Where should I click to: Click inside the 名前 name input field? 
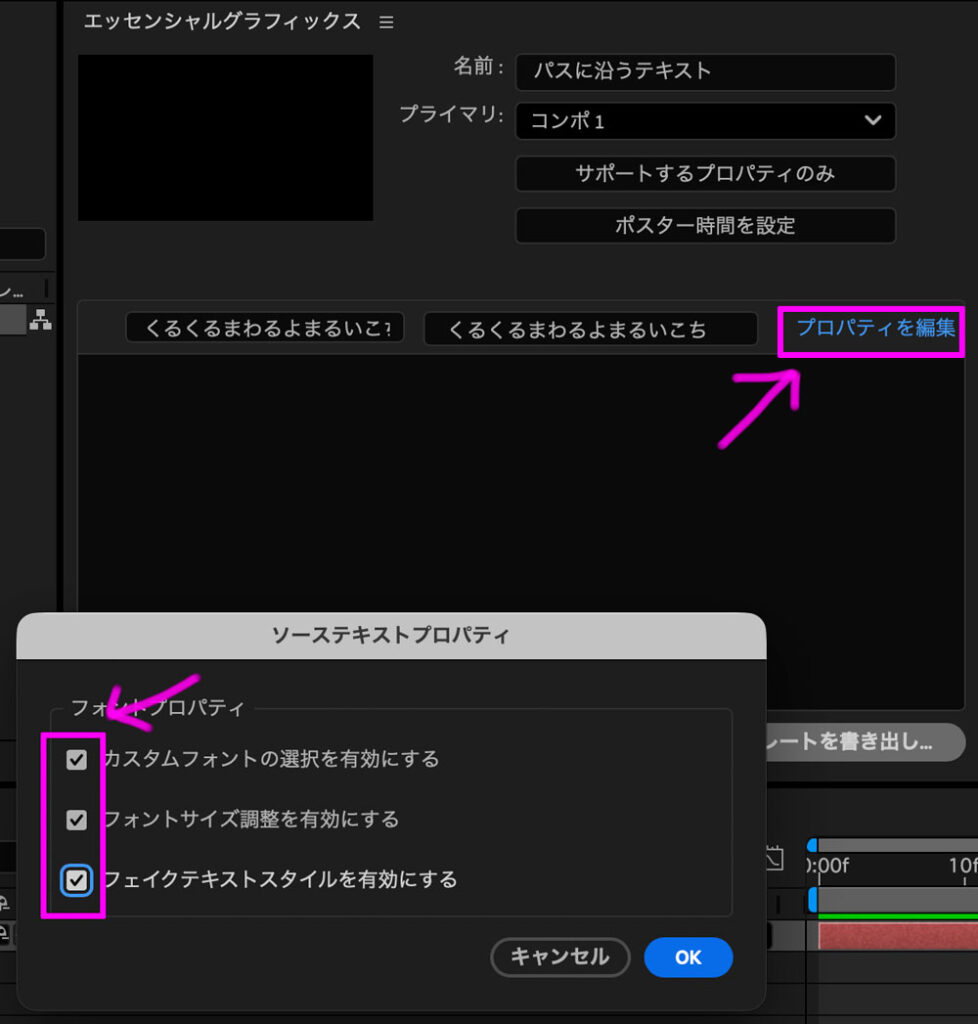[x=705, y=71]
